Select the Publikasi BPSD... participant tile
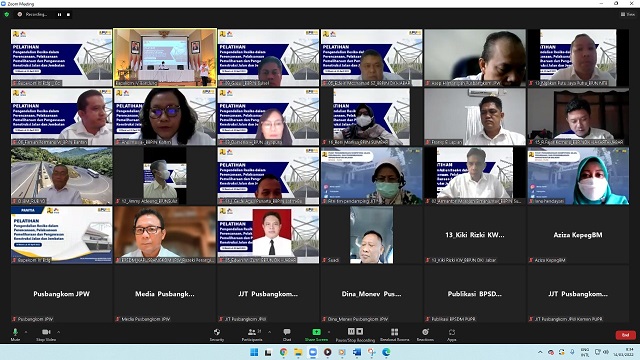 point(475,294)
